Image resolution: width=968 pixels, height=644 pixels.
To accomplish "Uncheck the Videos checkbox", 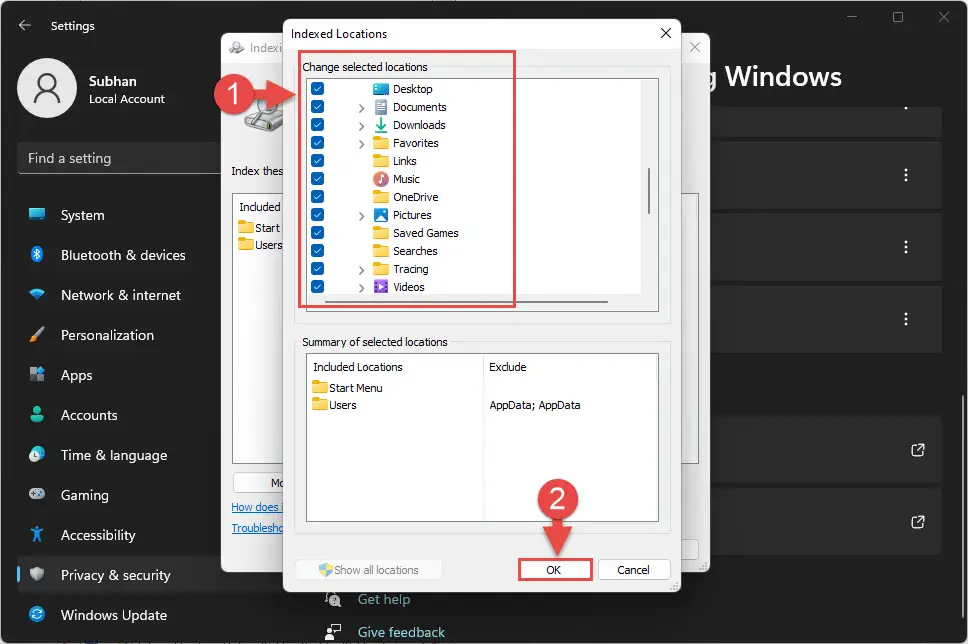I will coord(317,286).
